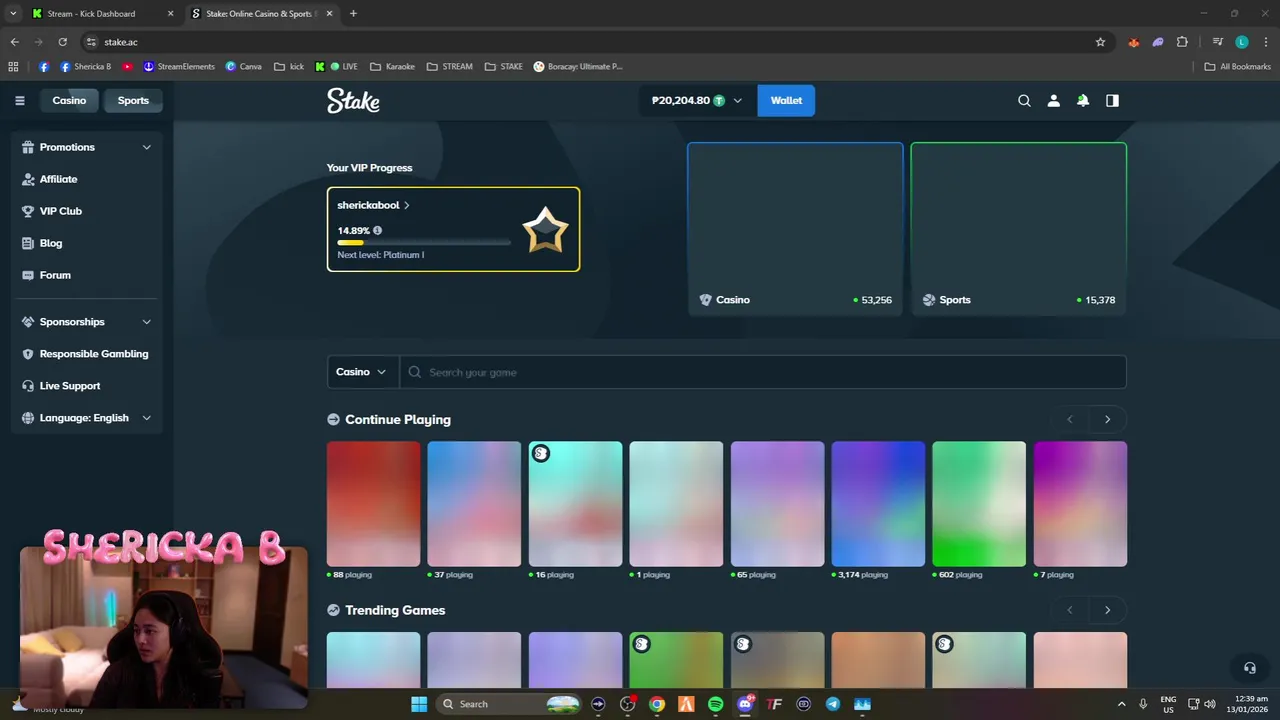Open the game thumbnail with 602 playing
Viewport: 1280px width, 720px height.
pos(979,504)
